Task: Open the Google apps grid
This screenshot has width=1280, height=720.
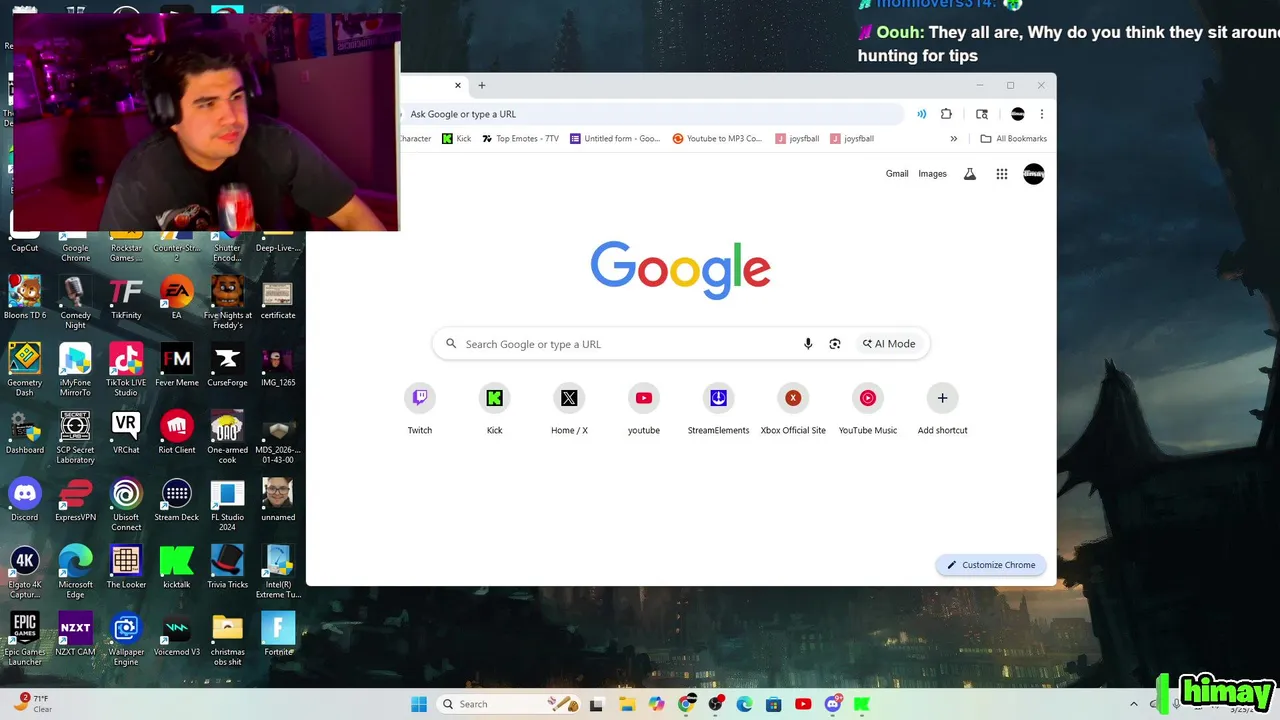Action: [1001, 174]
